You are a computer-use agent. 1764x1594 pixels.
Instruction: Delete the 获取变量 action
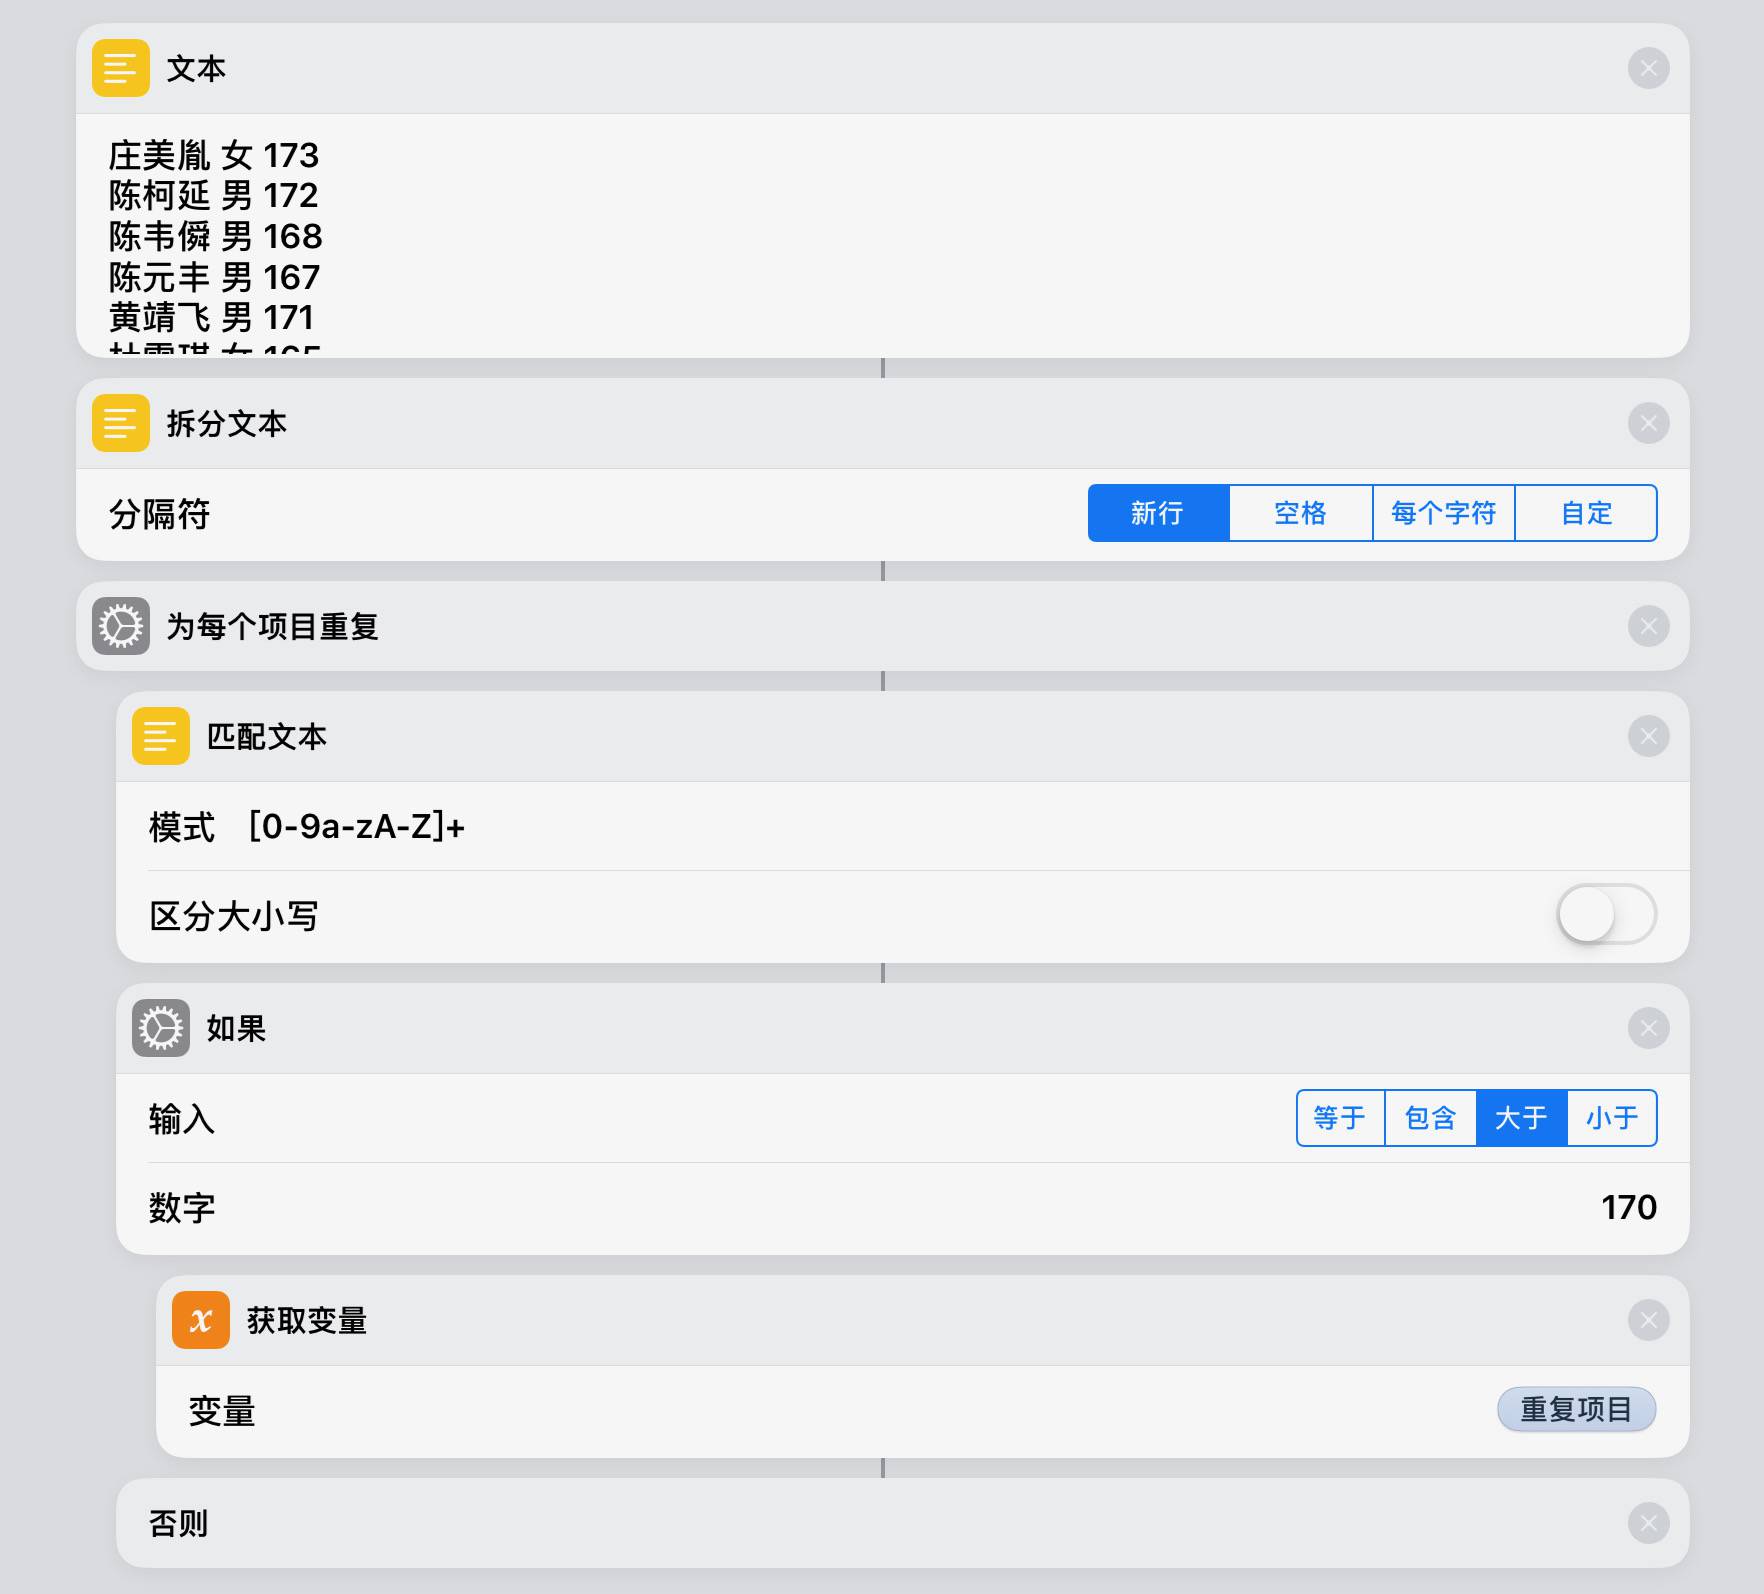point(1648,1320)
